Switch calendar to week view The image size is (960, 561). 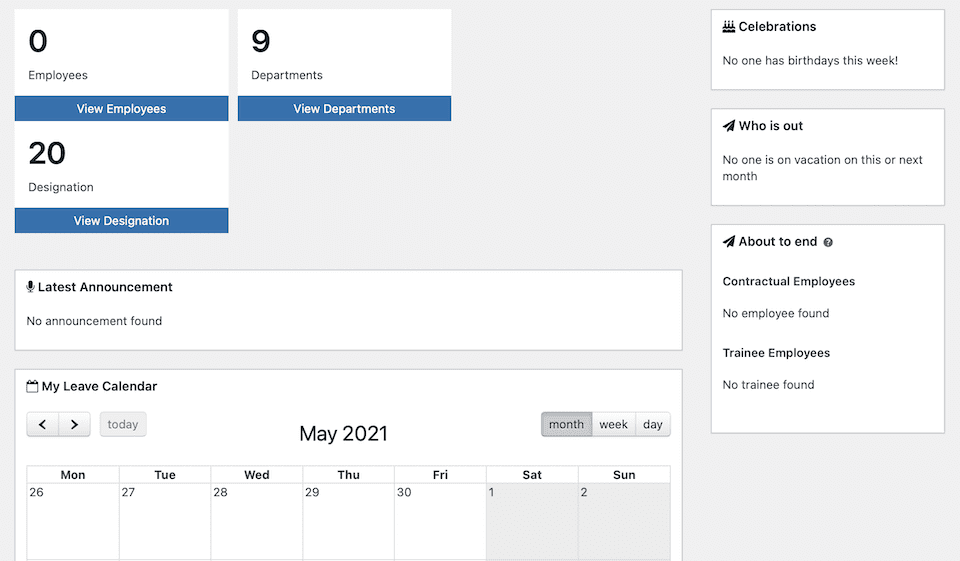613,424
